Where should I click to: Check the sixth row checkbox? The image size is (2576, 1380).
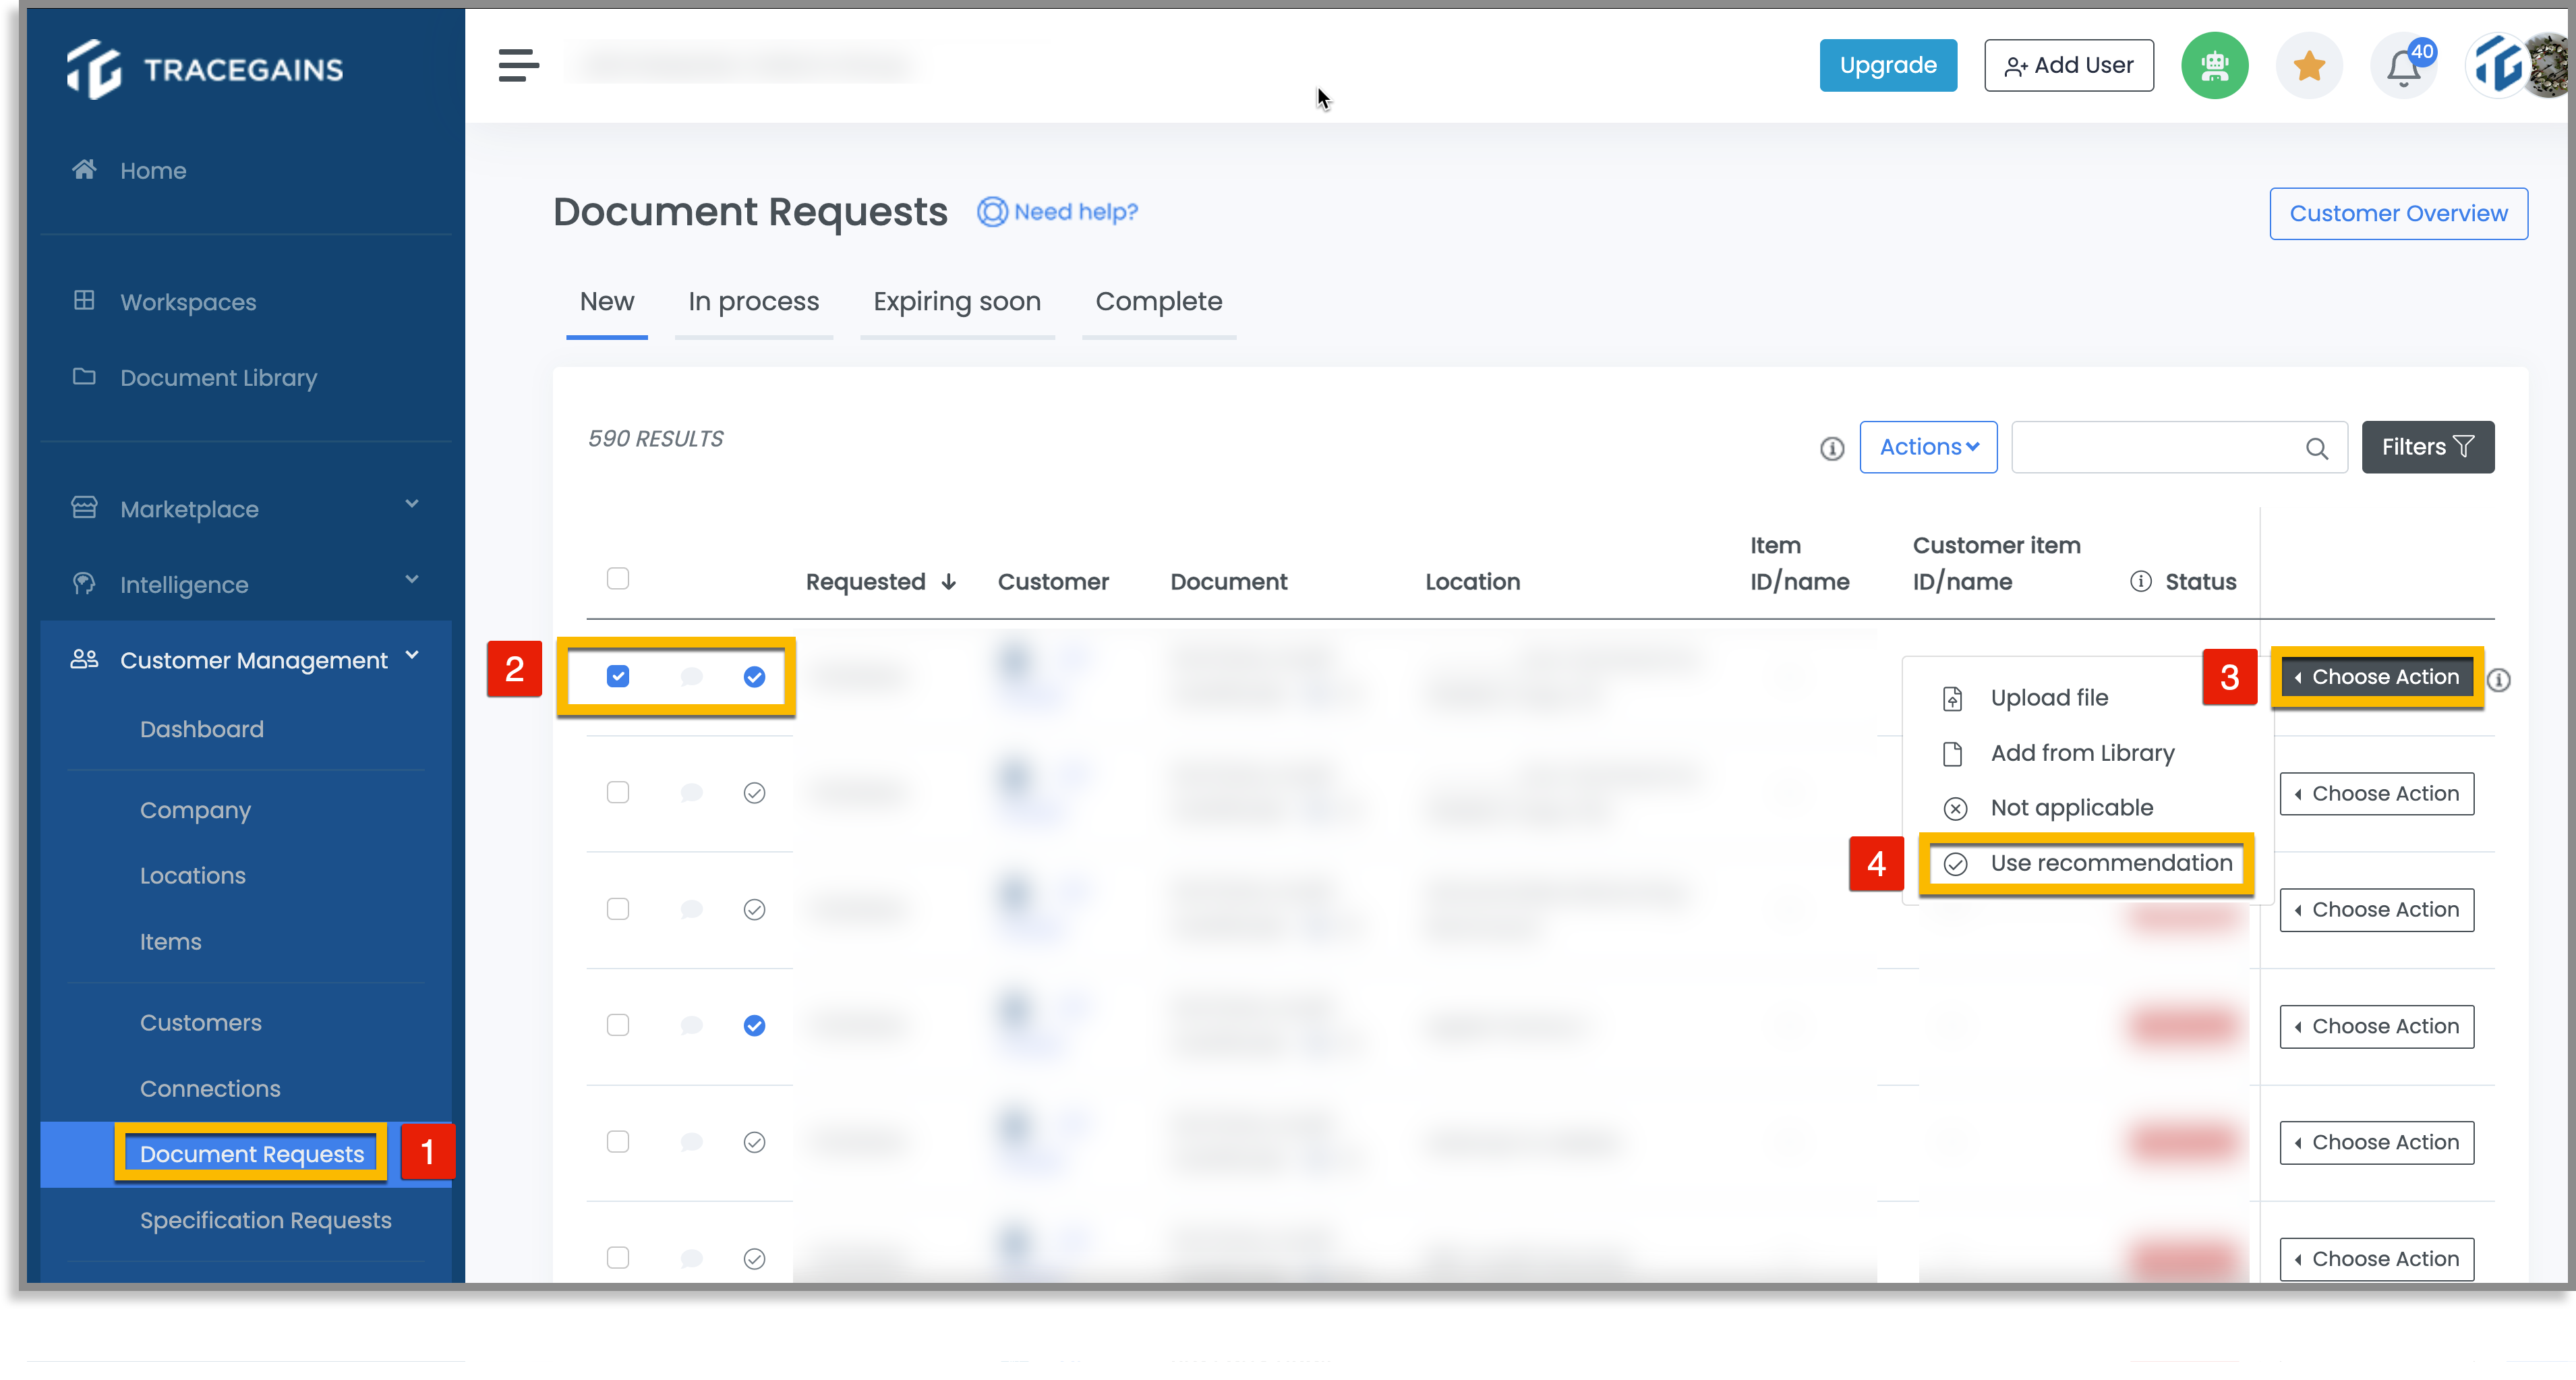tap(617, 1257)
